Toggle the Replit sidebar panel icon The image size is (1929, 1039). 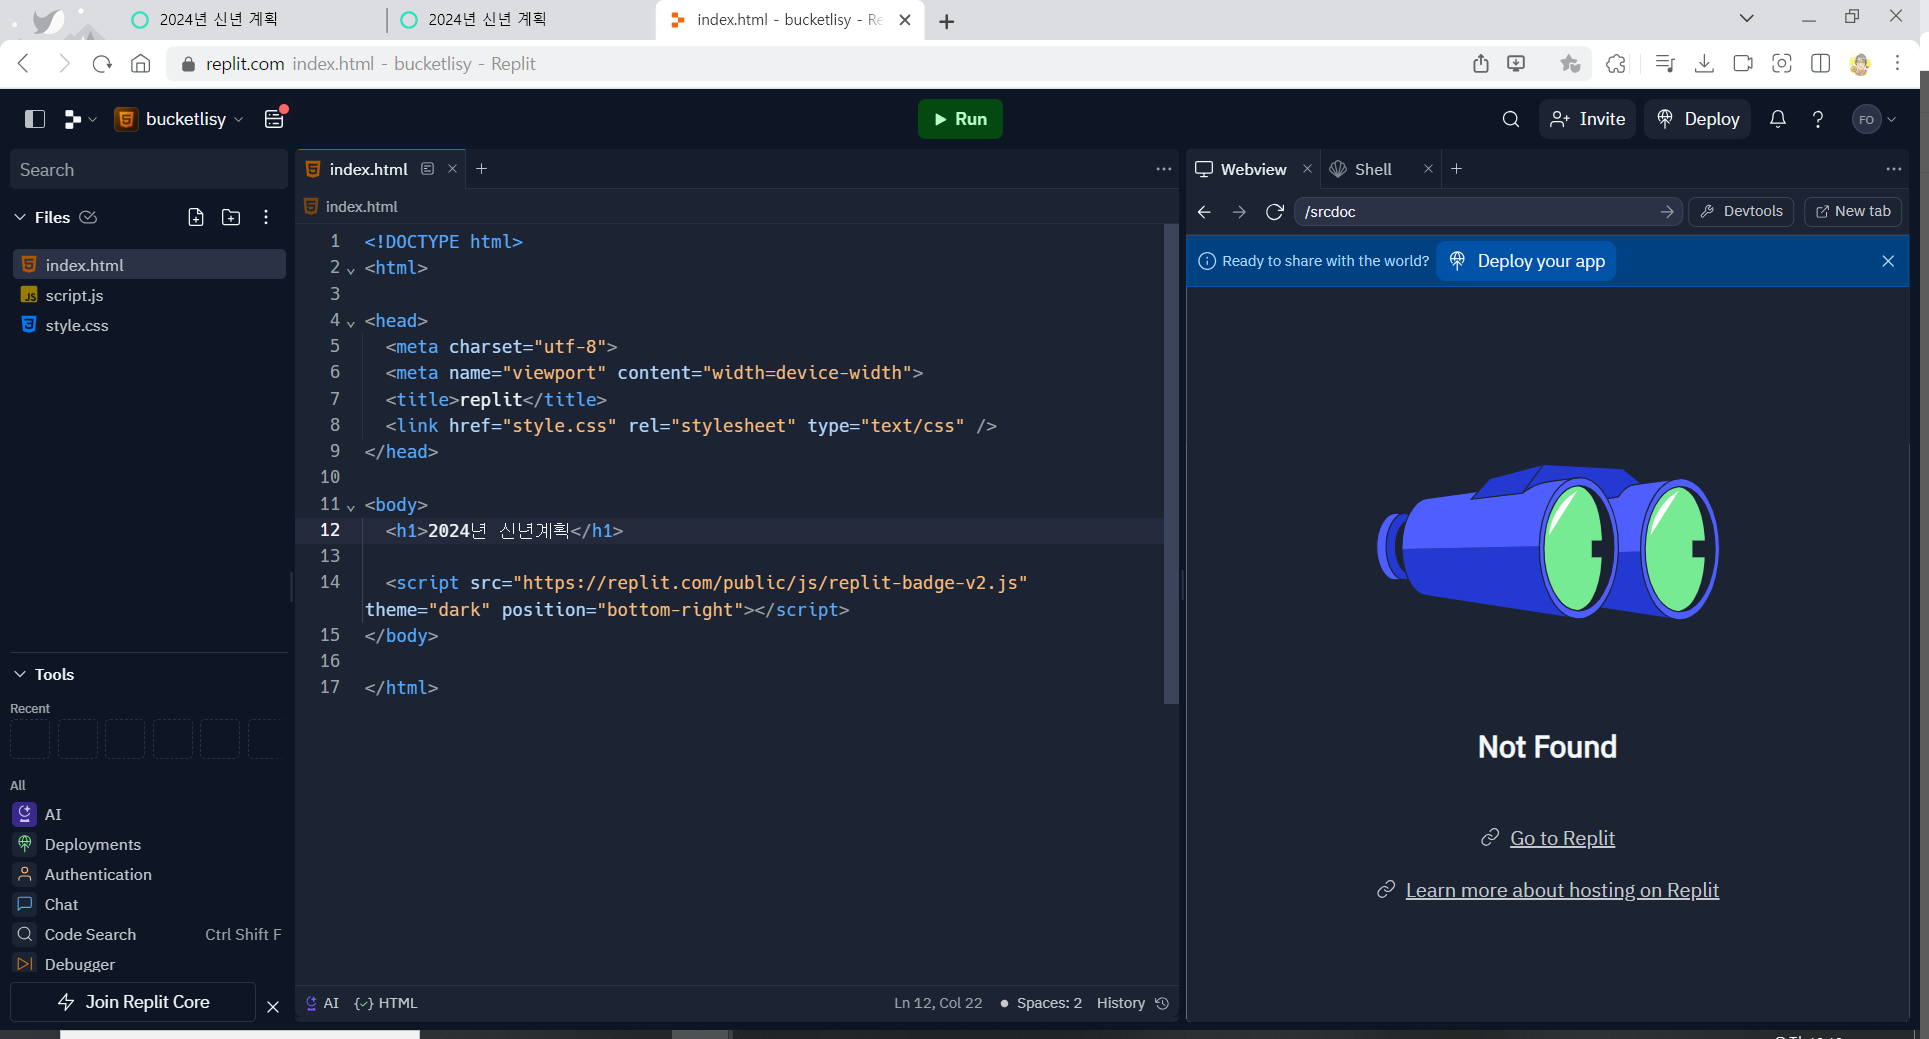pyautogui.click(x=35, y=119)
